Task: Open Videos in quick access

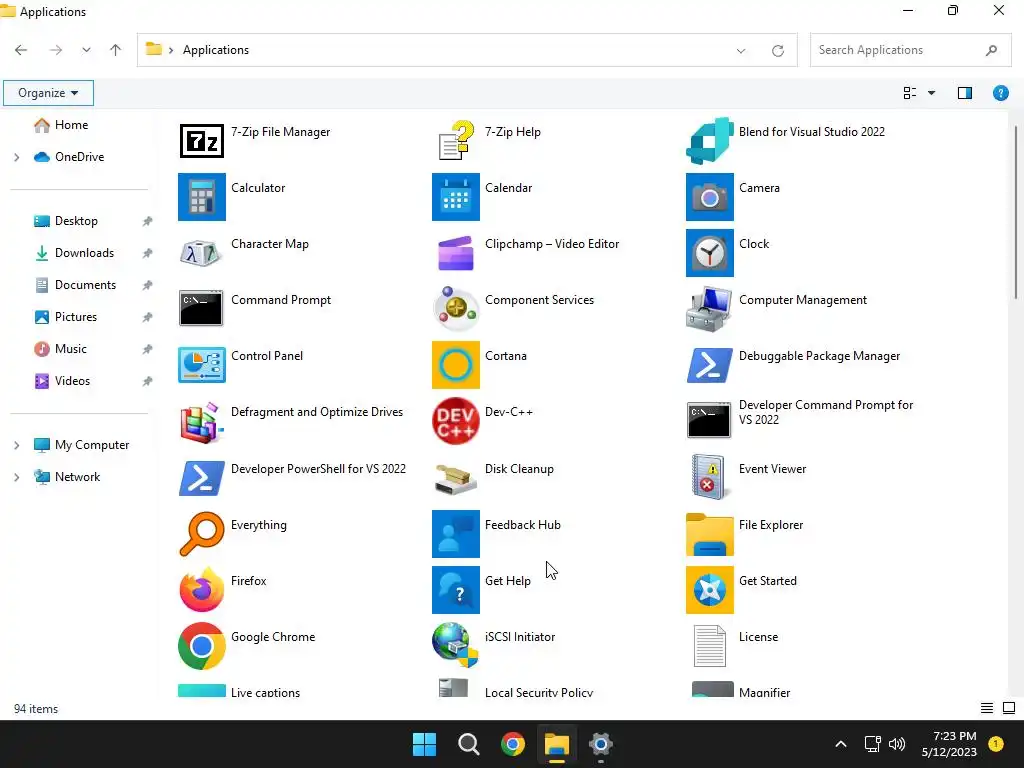Action: click(x=72, y=381)
